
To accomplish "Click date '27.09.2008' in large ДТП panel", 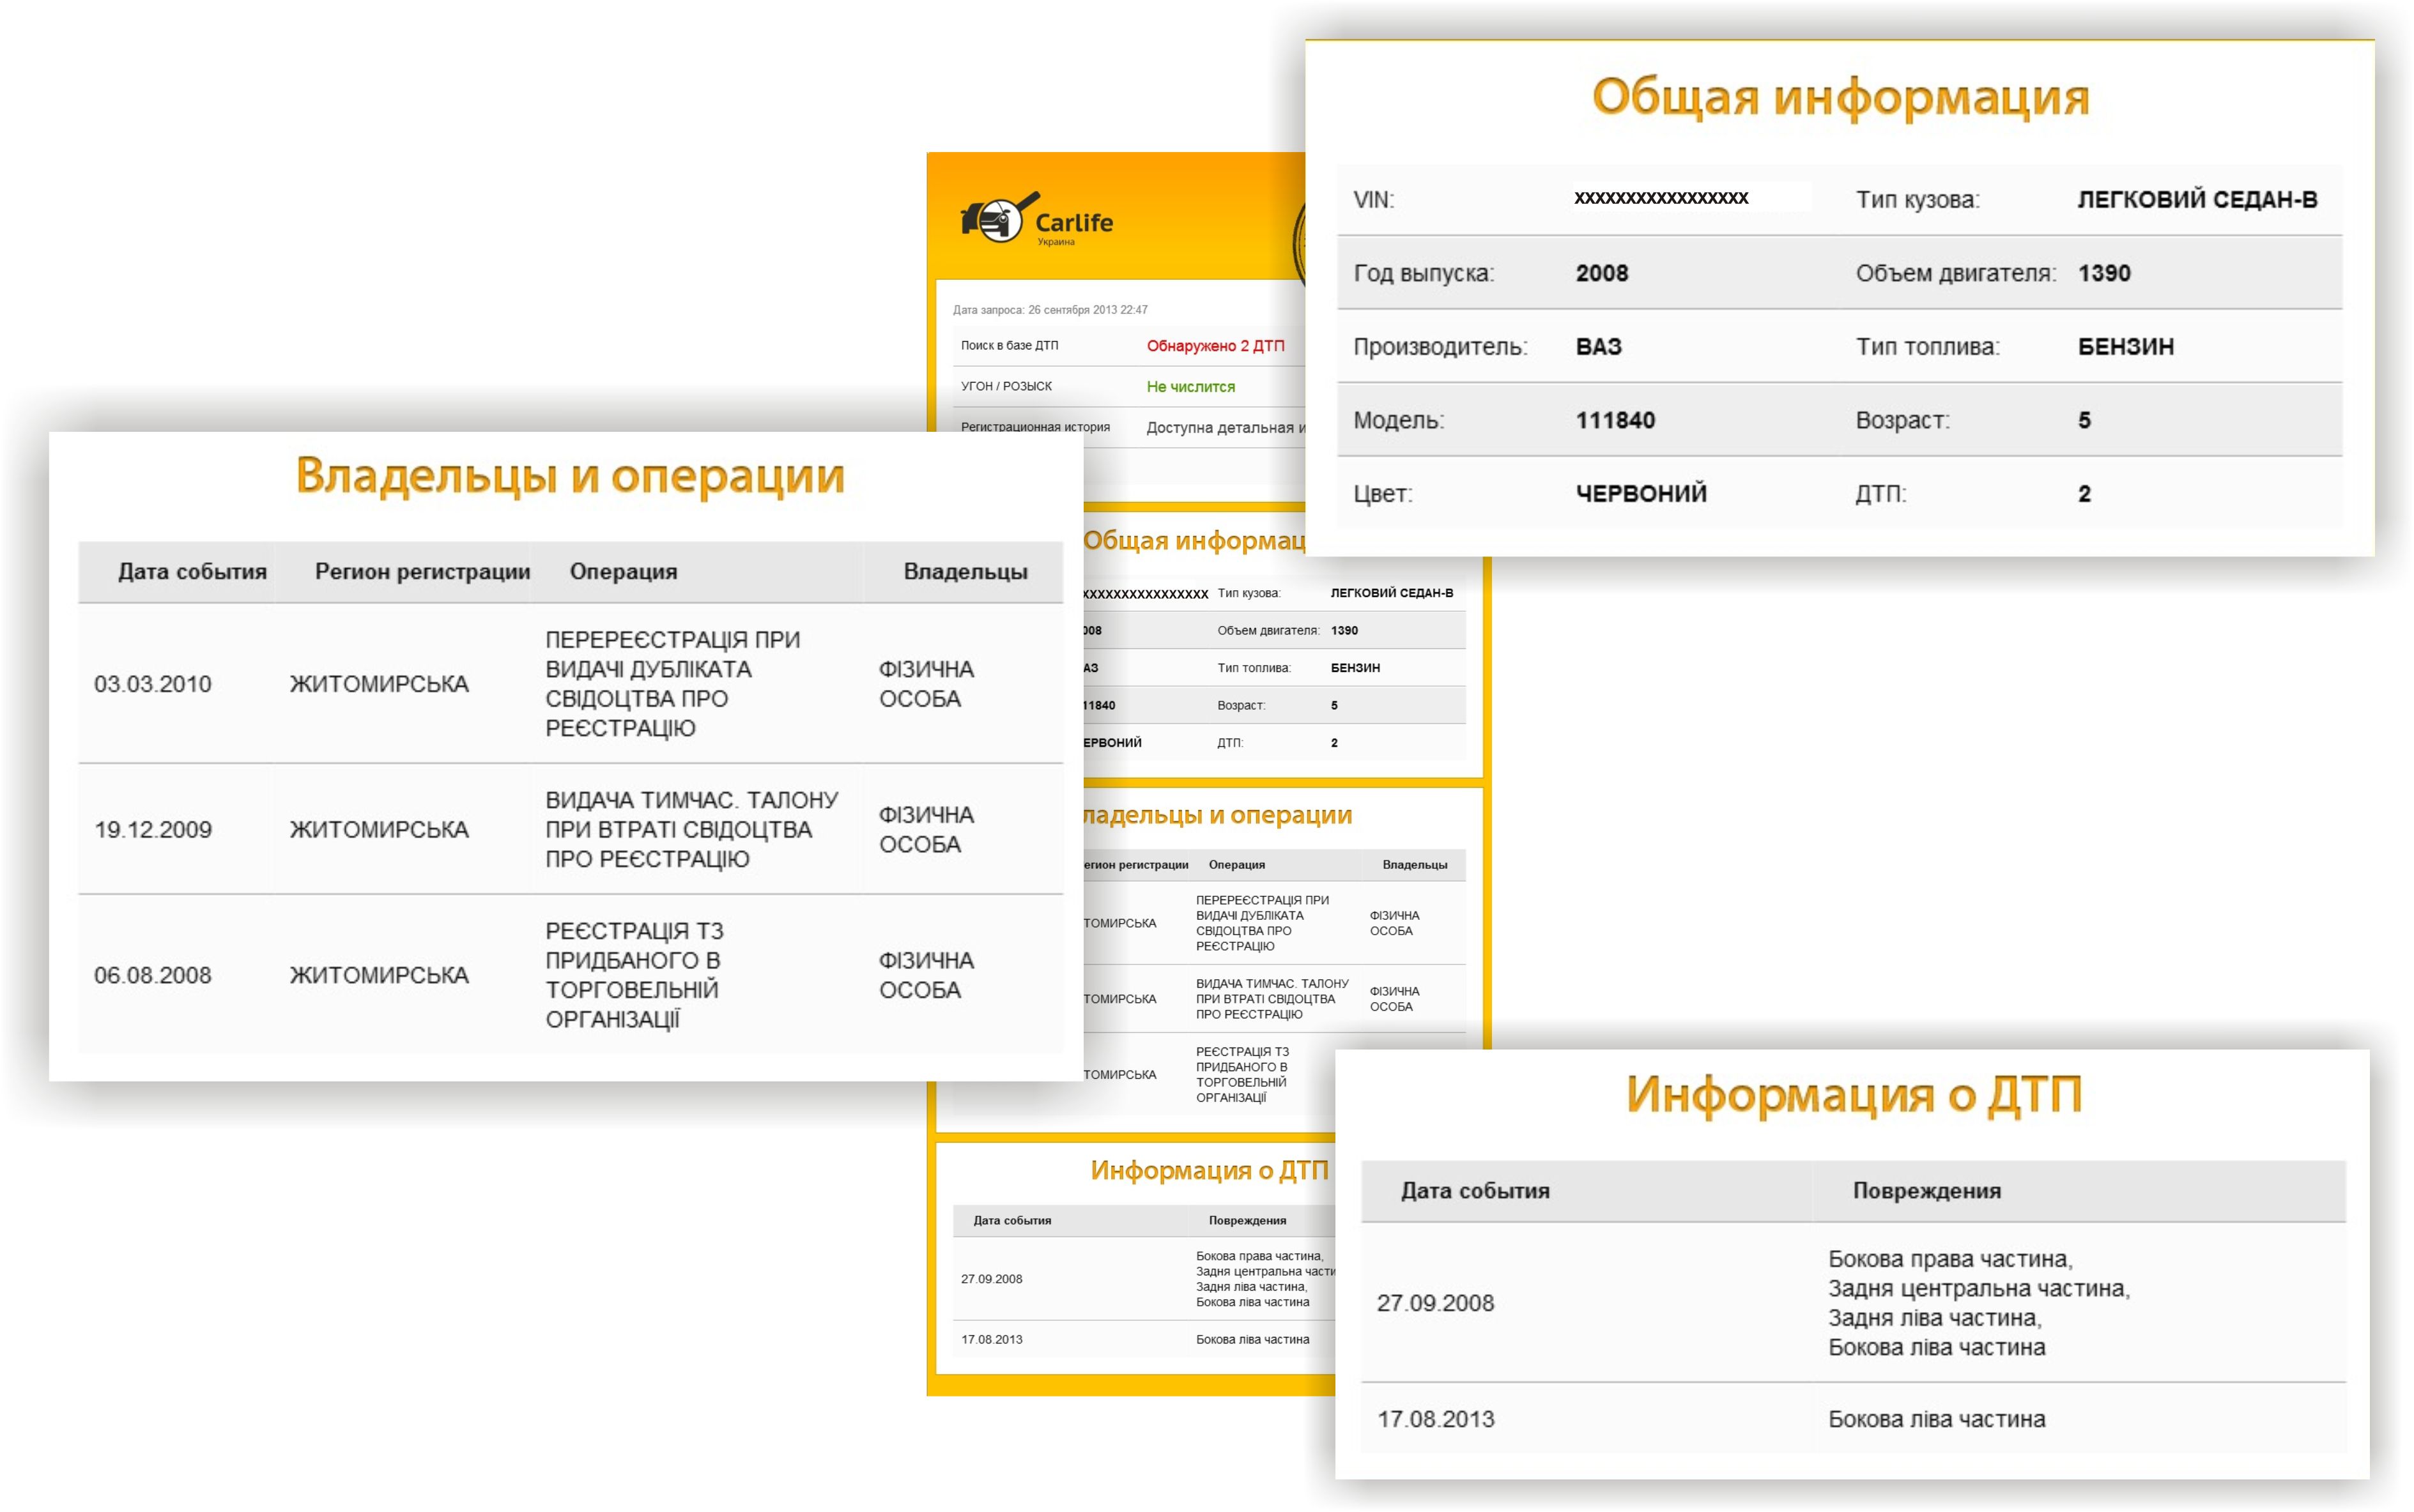I will tap(1435, 1304).
